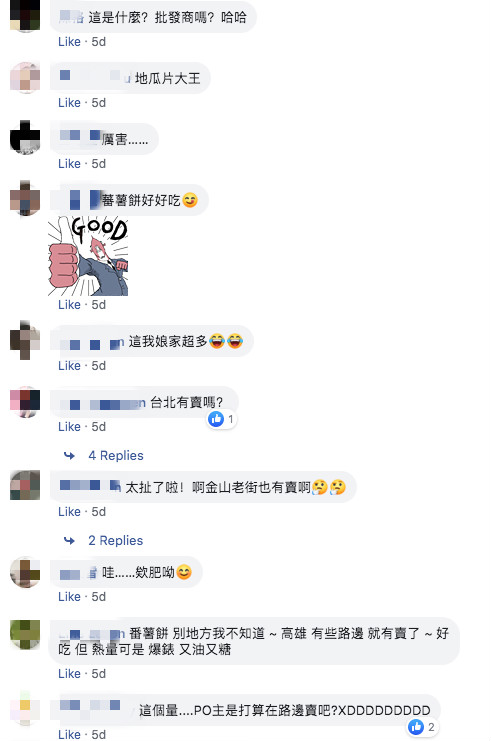Expand the 2 Replies thread
The width and height of the screenshot is (491, 741).
[x=115, y=540]
